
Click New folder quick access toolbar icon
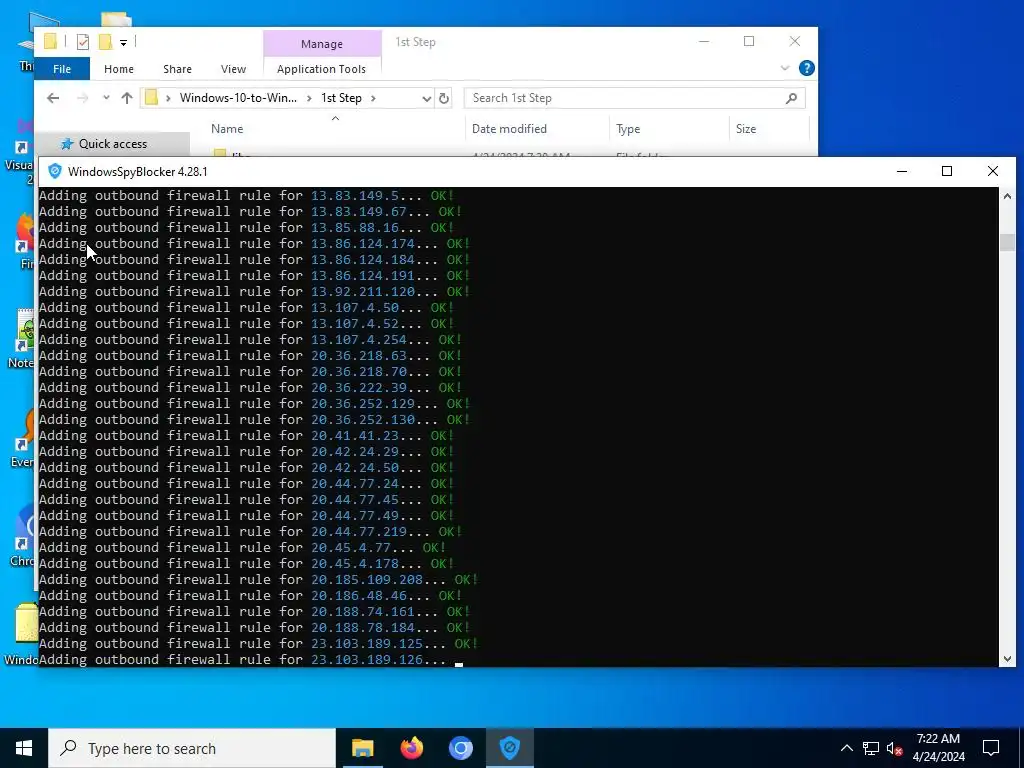click(x=105, y=42)
